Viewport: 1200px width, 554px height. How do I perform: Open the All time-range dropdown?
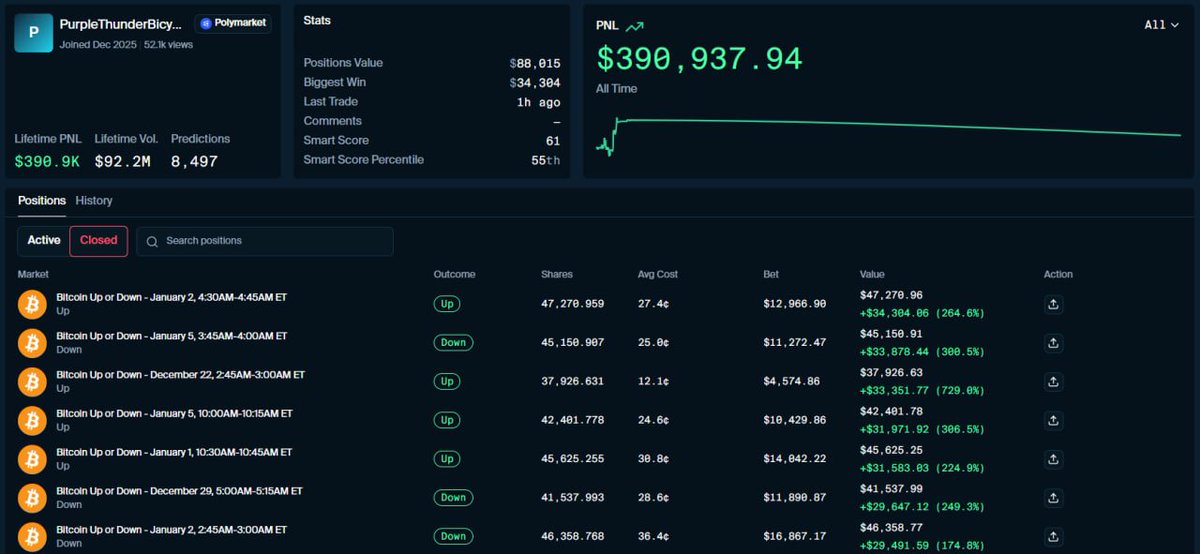(1162, 25)
